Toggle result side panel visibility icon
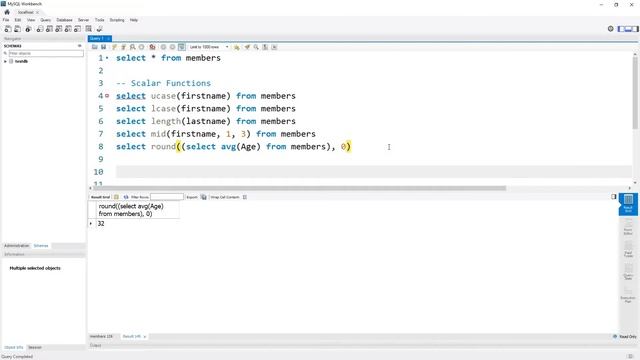Viewport: 640px width, 360px height. [613, 197]
